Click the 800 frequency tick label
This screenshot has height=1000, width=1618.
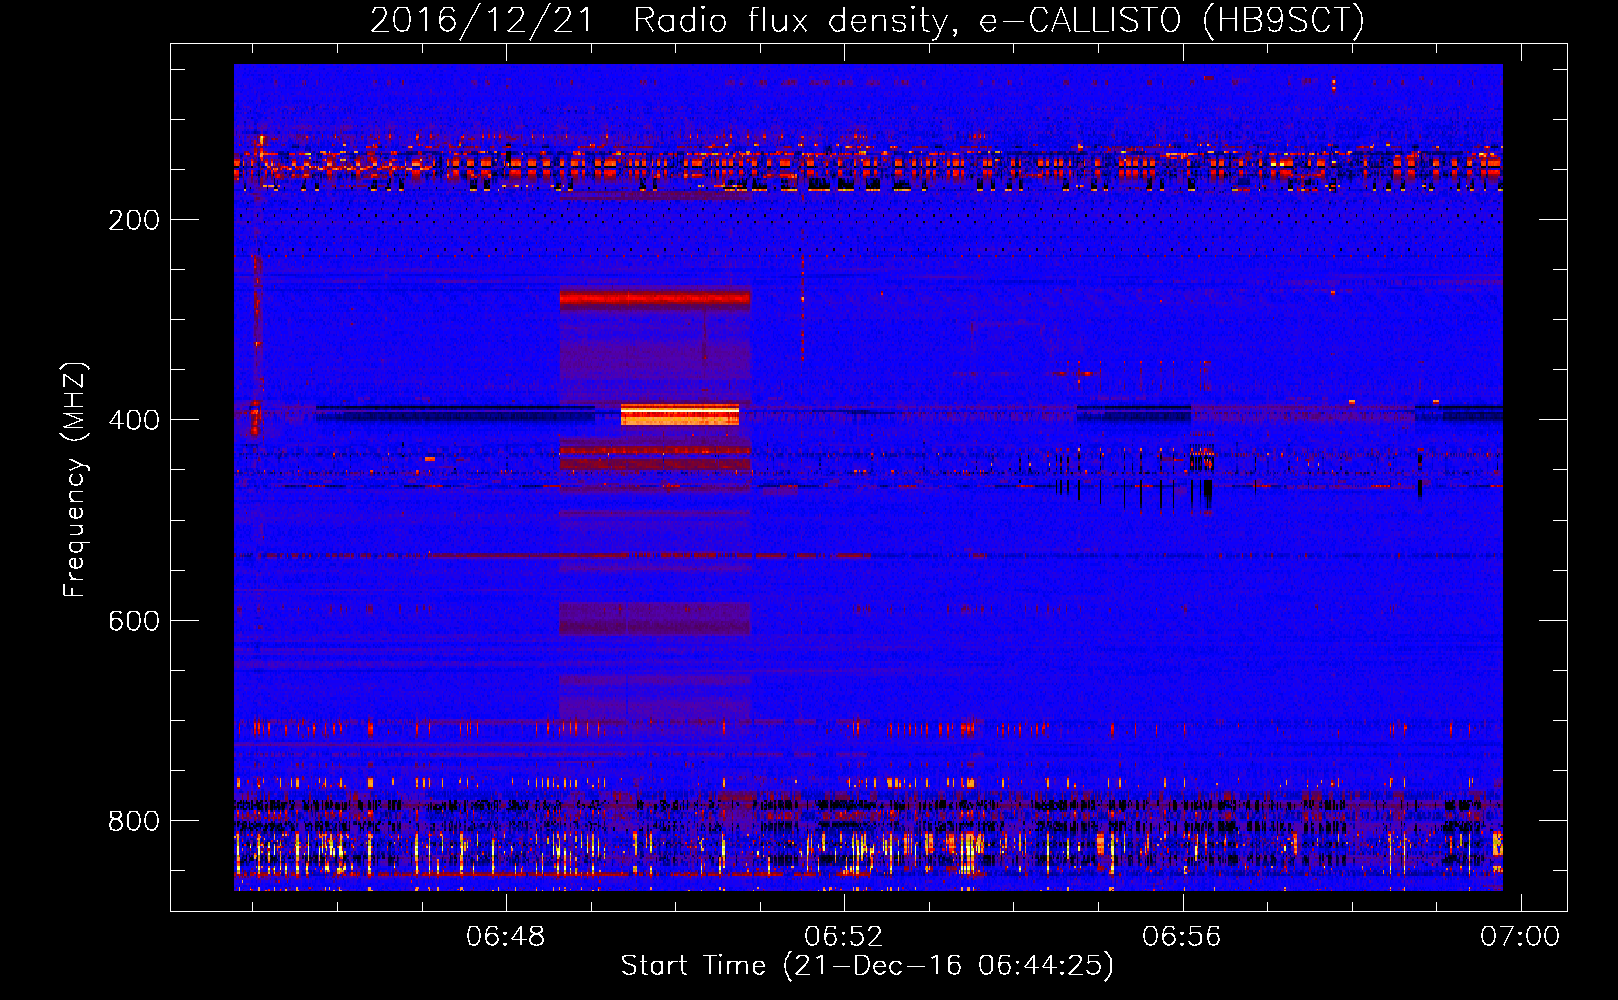point(134,821)
